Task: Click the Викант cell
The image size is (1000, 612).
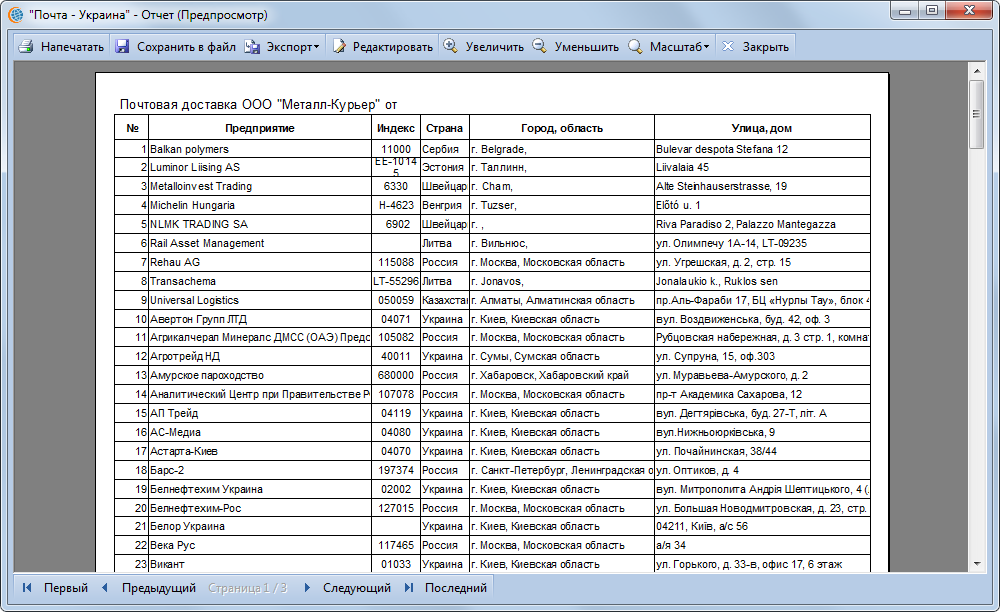Action: click(x=260, y=564)
